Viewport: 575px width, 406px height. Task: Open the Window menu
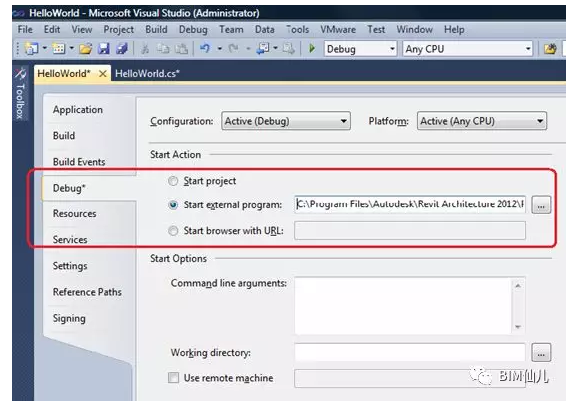click(x=414, y=29)
